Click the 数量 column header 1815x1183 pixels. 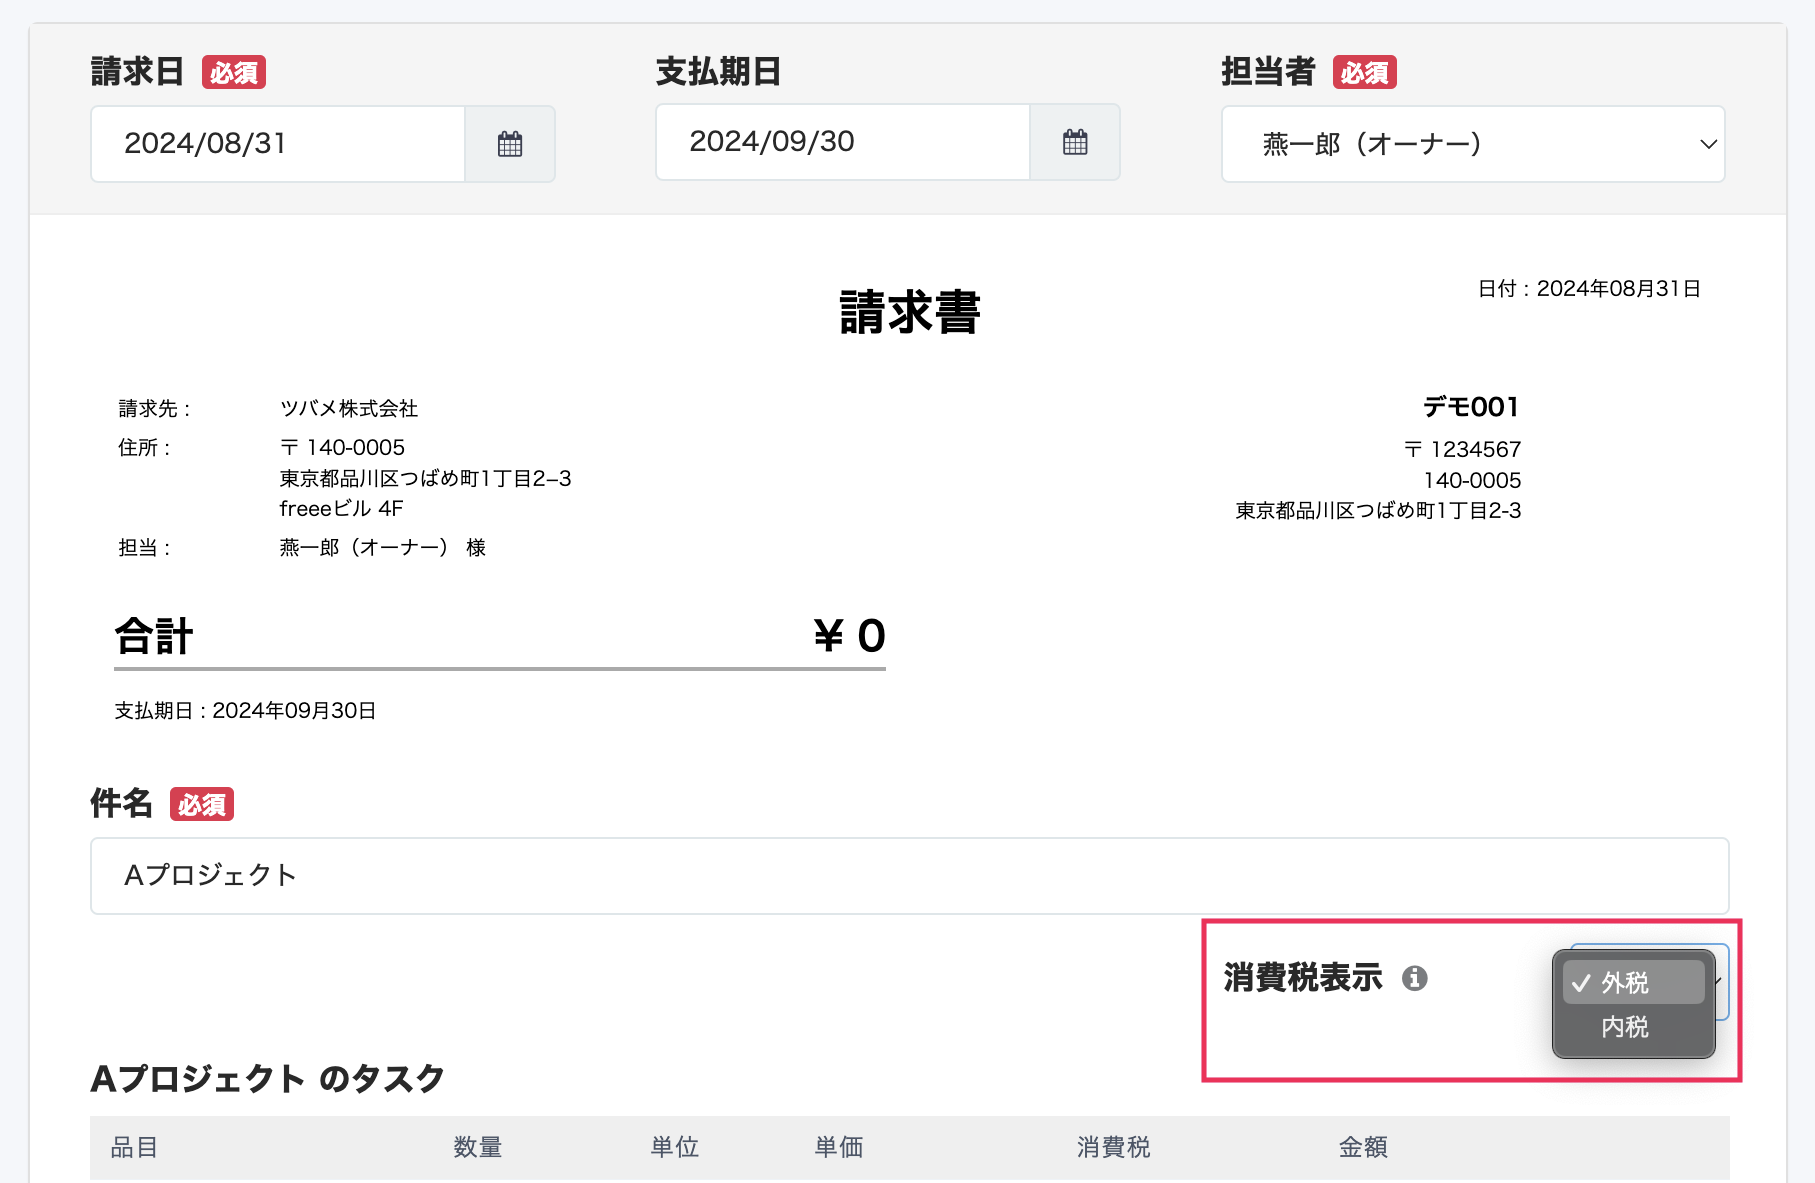point(478,1147)
